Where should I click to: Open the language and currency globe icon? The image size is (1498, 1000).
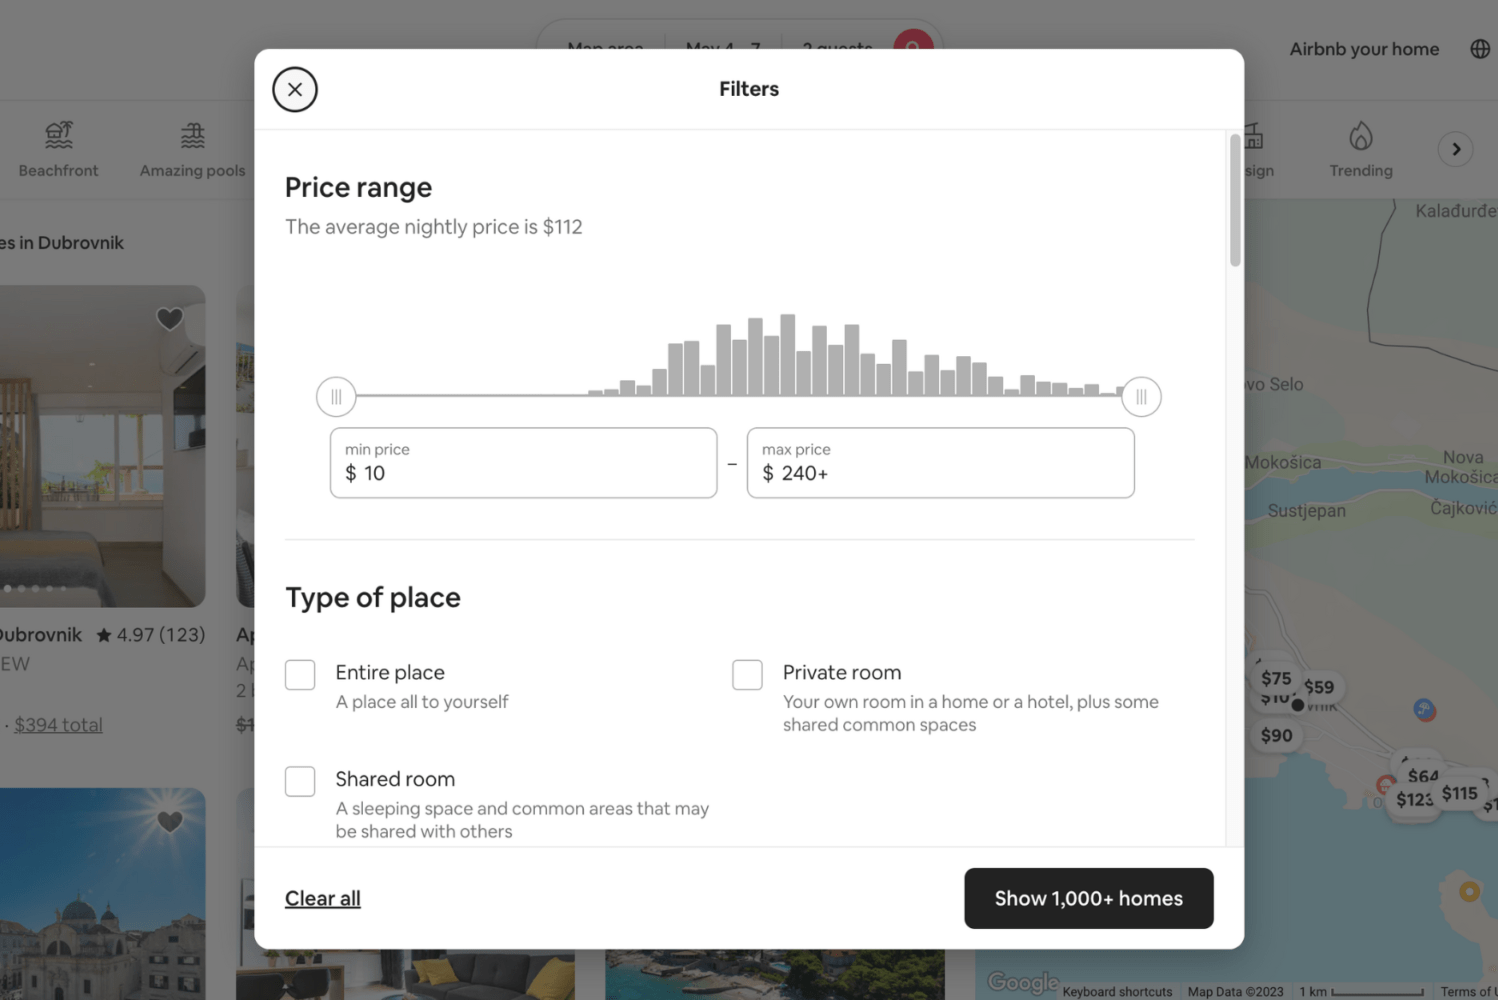pyautogui.click(x=1479, y=48)
